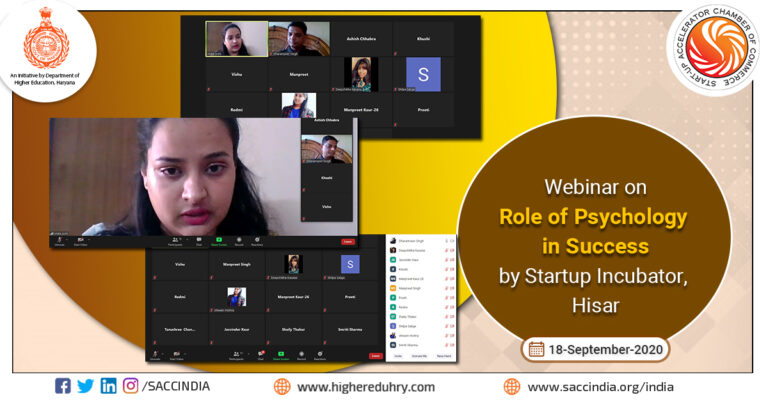This screenshot has height=402, width=768.
Task: Click the calendar icon beside 18-September-2020
Action: coord(536,349)
